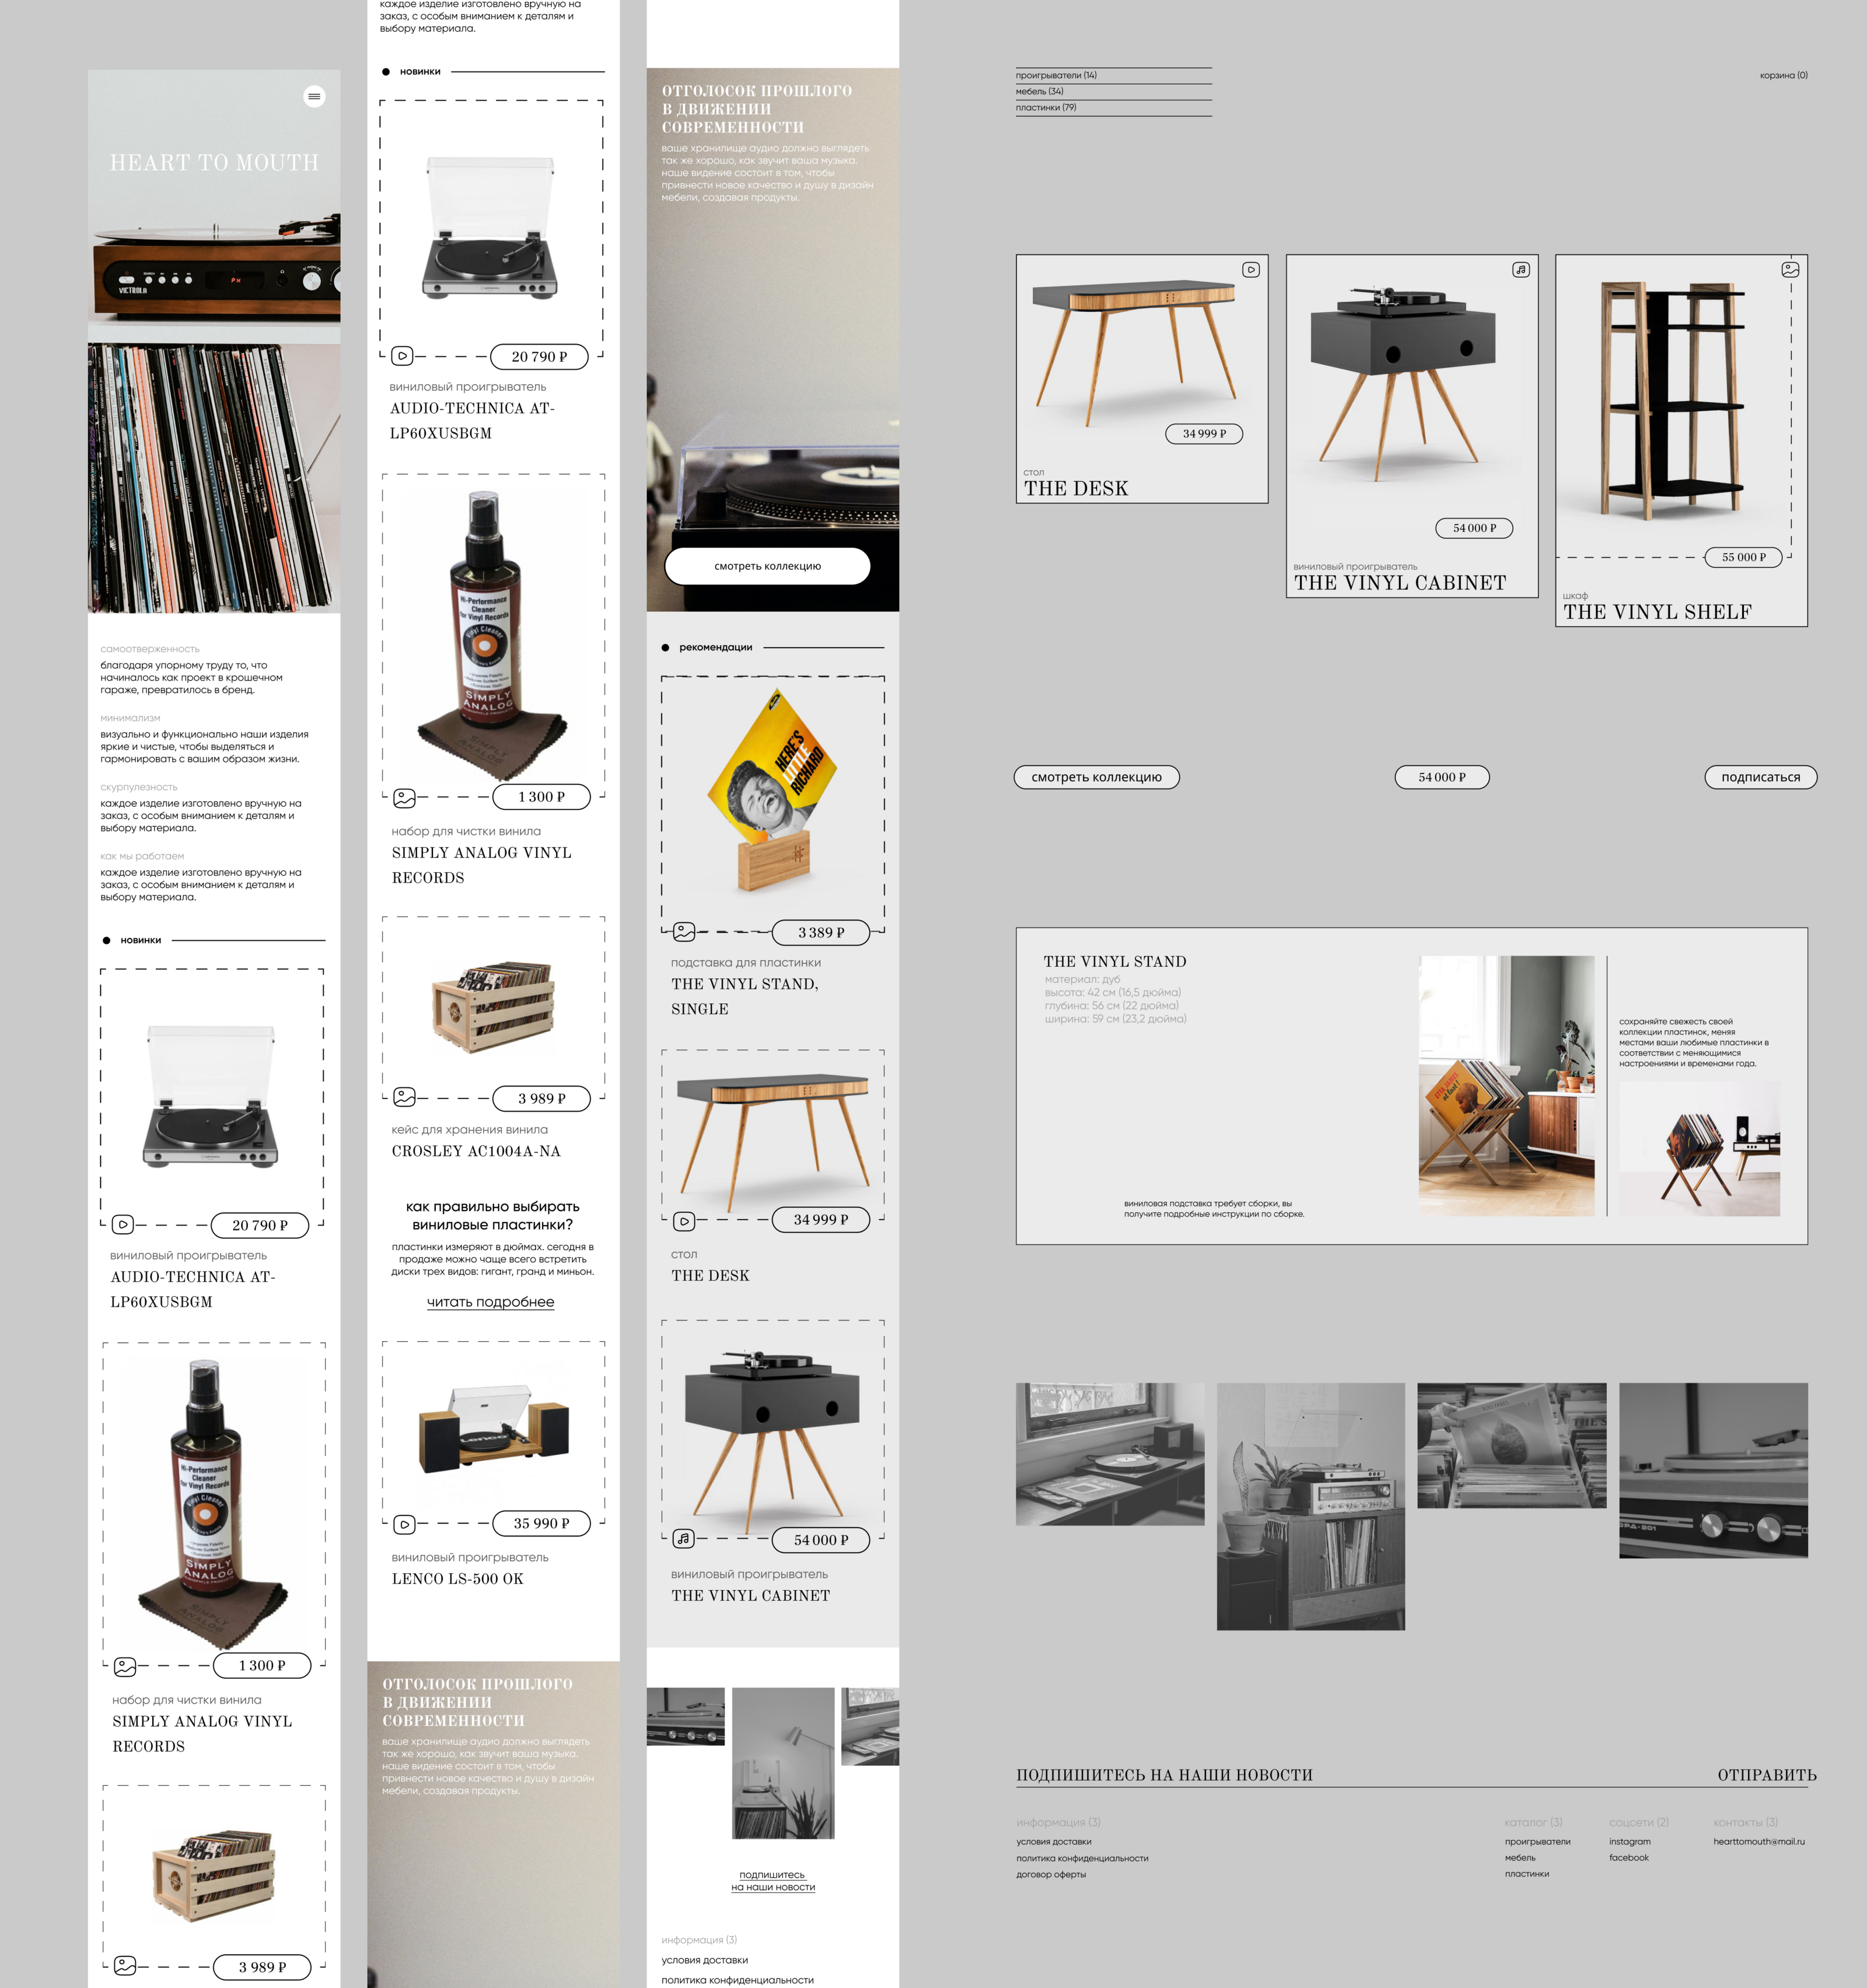Click the 55 000 ₽ price pill
This screenshot has height=1988, width=1867.
click(x=1743, y=557)
